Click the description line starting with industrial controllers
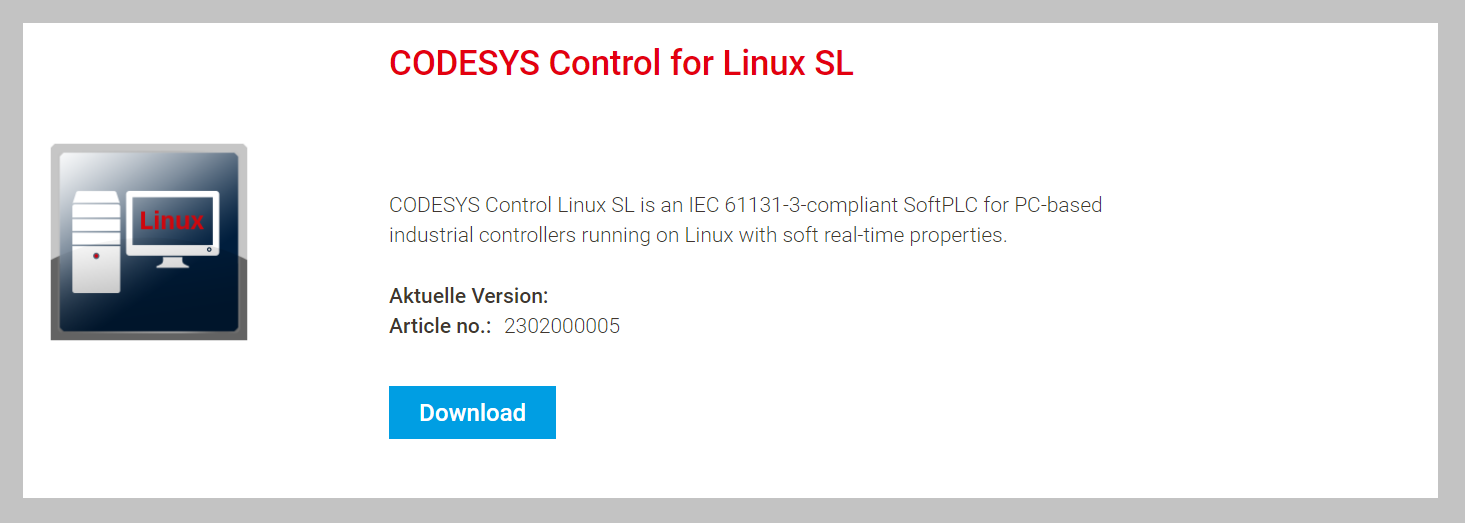The image size is (1465, 523). (698, 236)
